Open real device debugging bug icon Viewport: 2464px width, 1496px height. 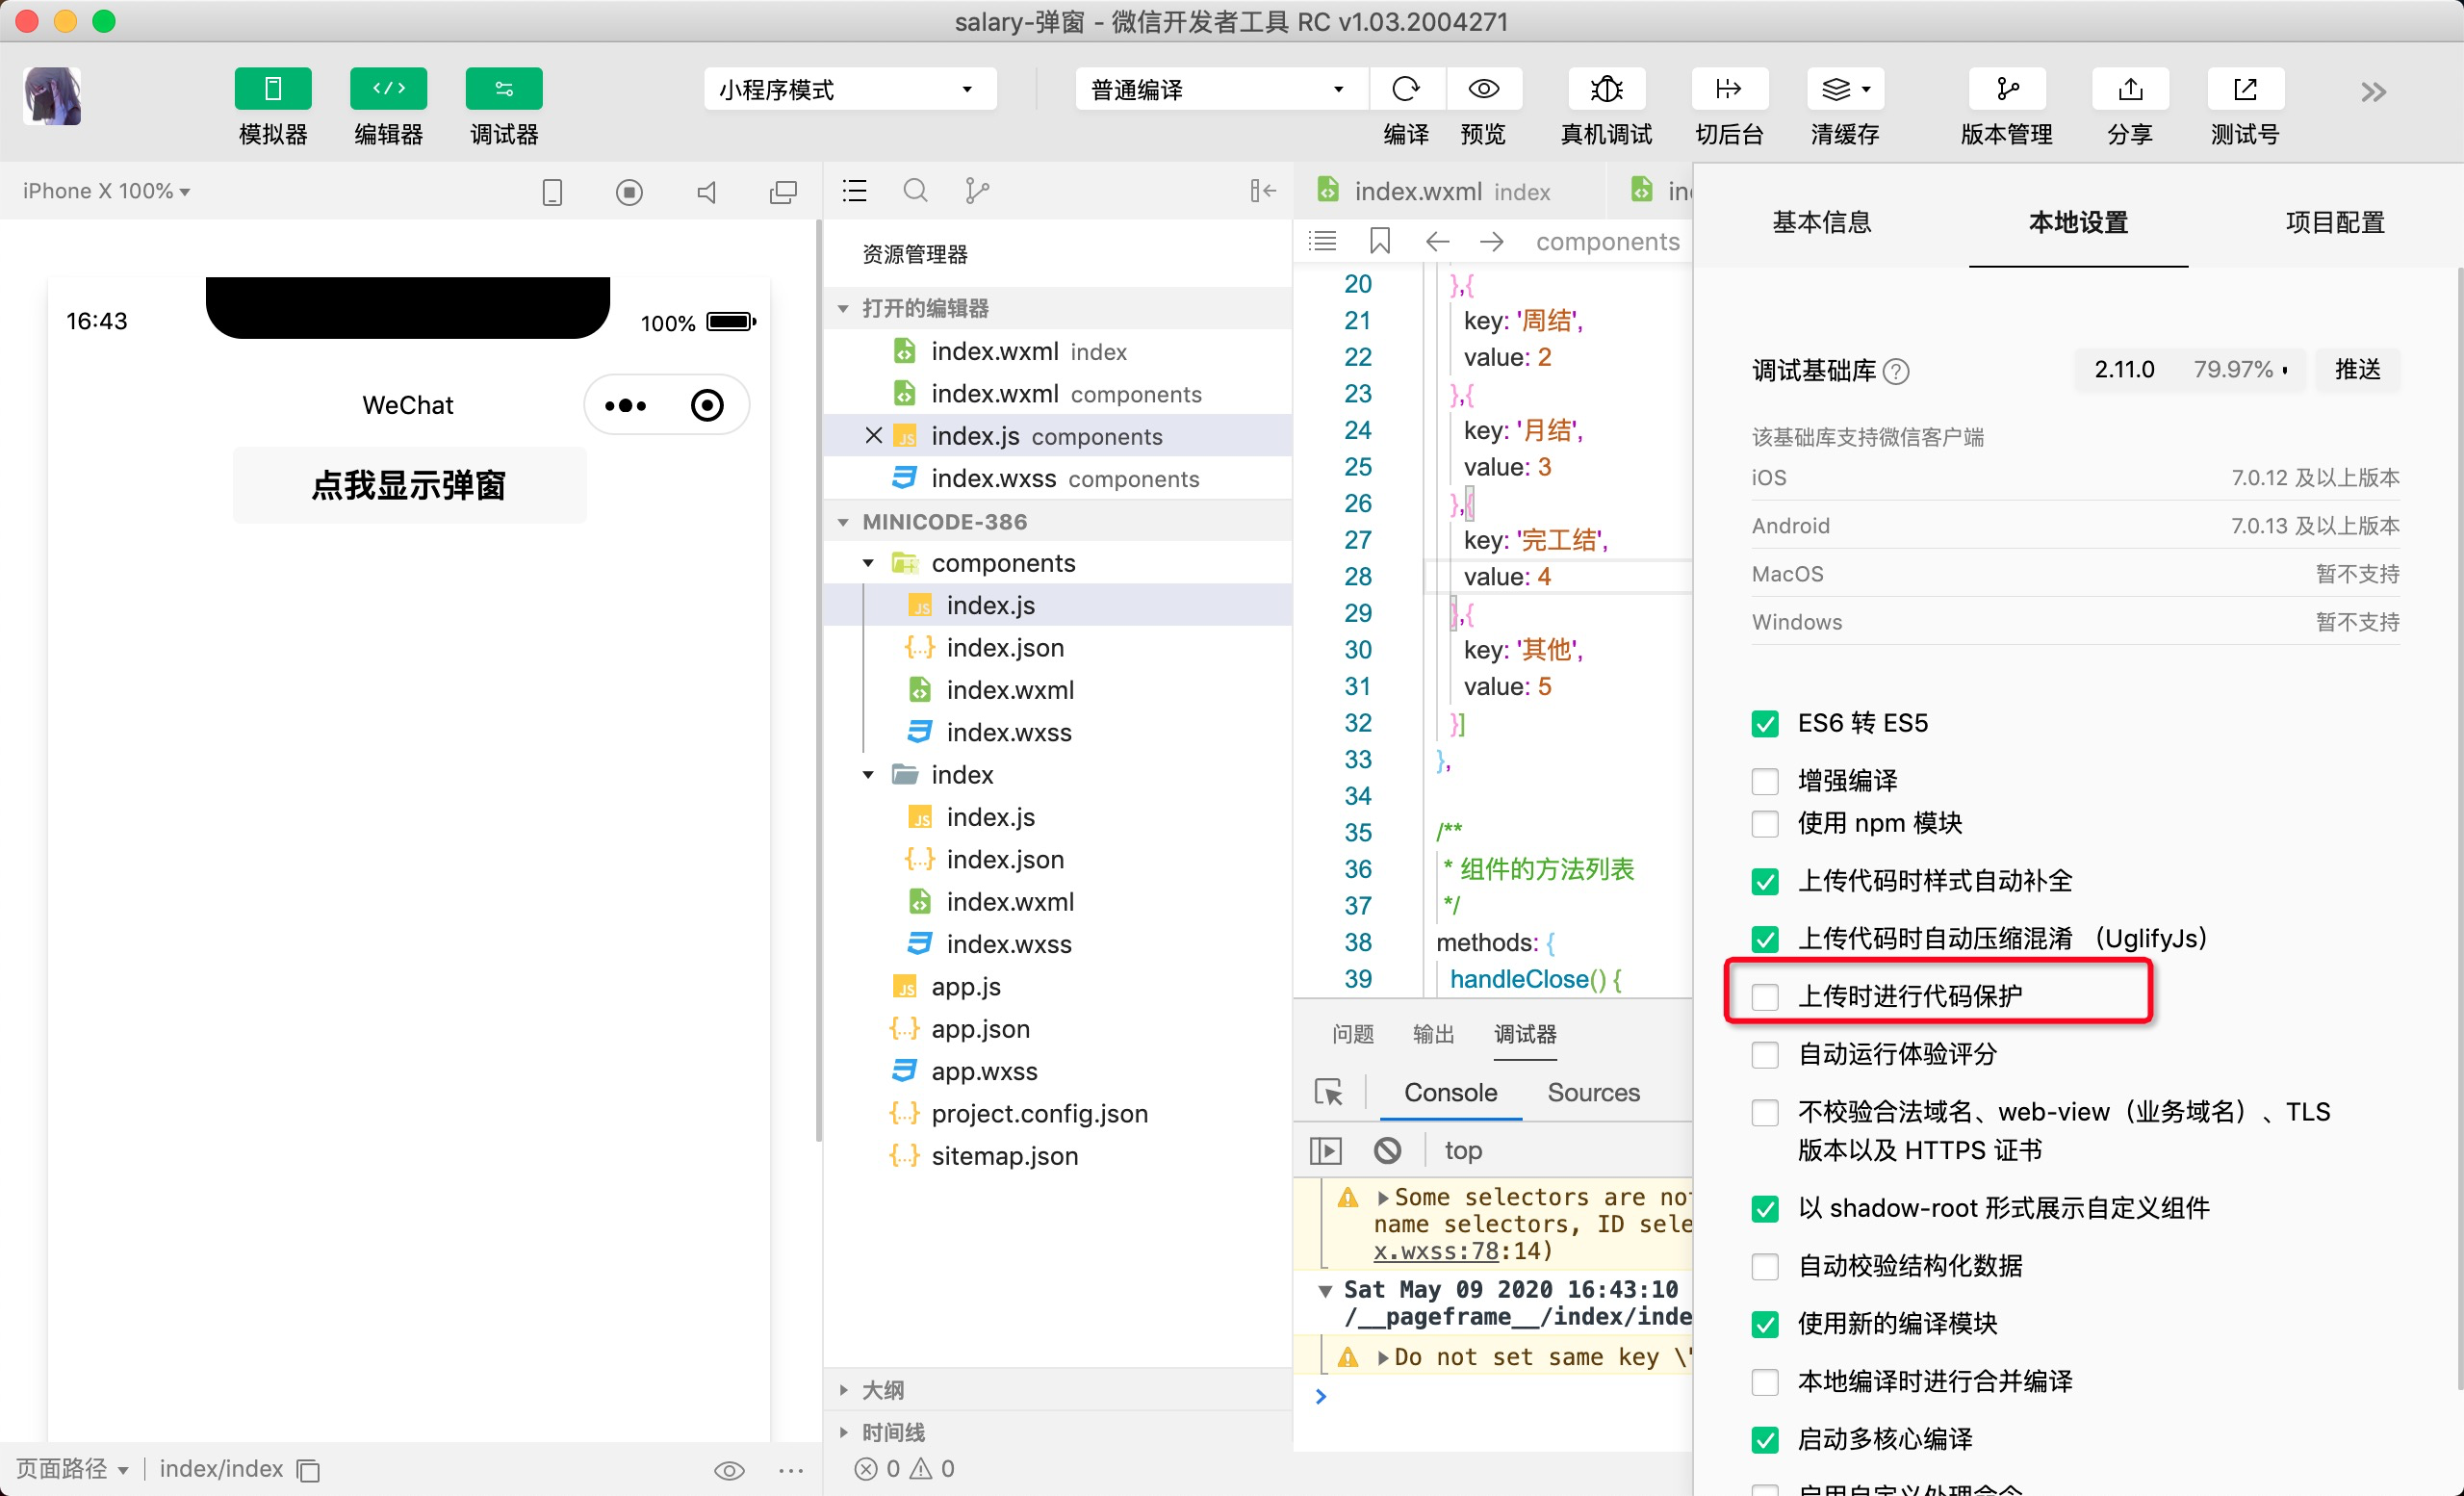(x=1606, y=90)
